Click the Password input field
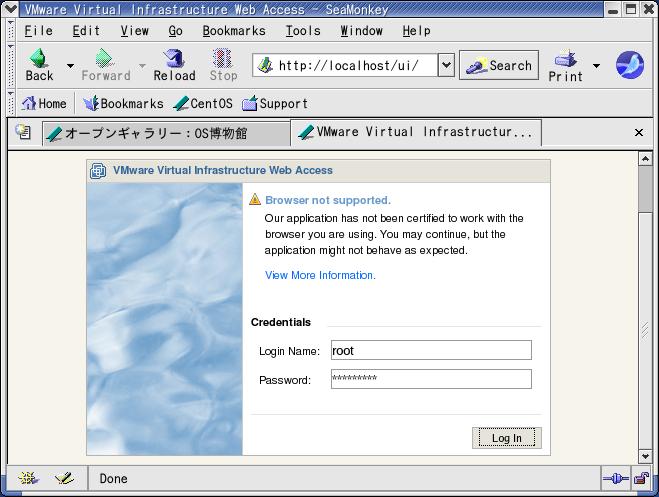Viewport: 659px width, 497px height. pos(431,379)
